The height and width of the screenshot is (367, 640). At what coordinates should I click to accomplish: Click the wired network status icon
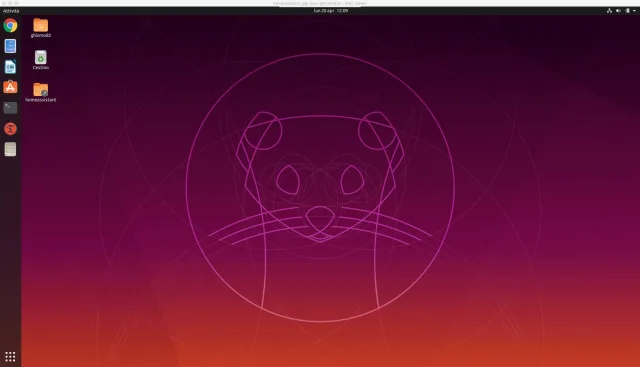(609, 11)
